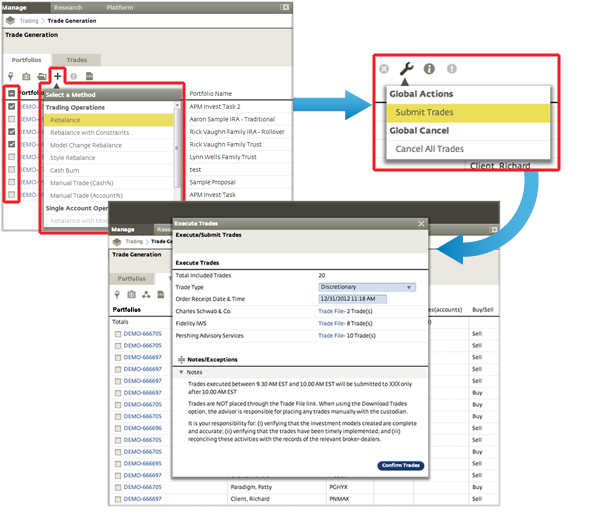The image size is (590, 524).
Task: Toggle the select-all checkbox in Portfolio header
Action: (x=12, y=93)
